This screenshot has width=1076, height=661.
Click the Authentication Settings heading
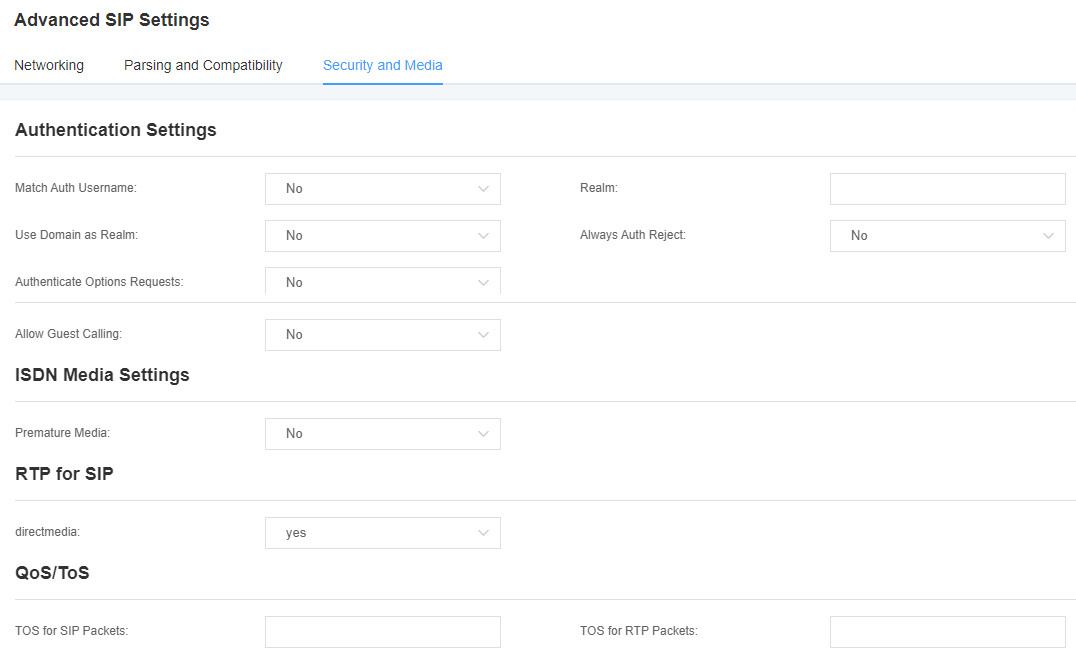(116, 130)
